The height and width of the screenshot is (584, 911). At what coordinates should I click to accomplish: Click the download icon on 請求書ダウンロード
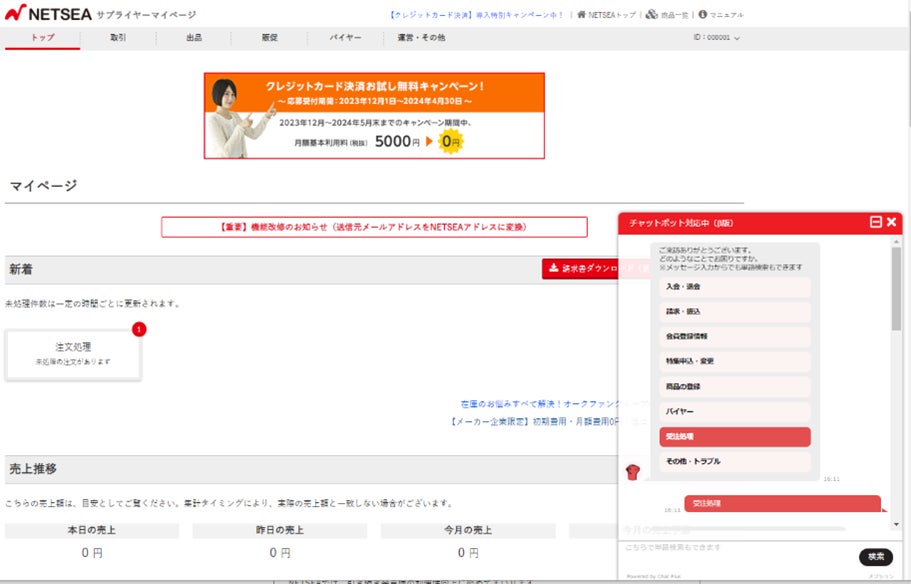[x=554, y=268]
